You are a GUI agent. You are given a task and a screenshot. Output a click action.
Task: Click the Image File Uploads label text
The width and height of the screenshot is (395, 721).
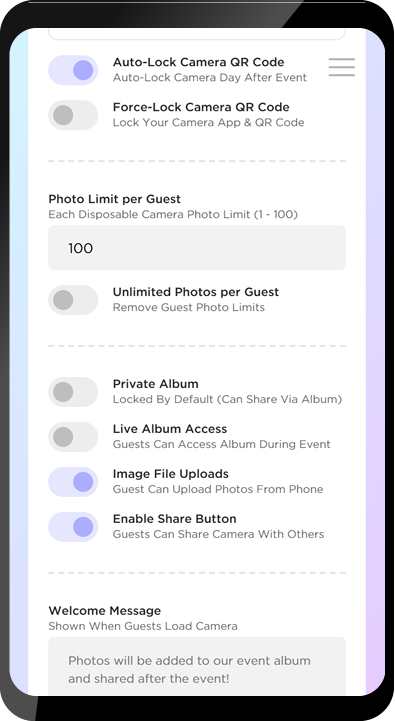[x=171, y=474]
